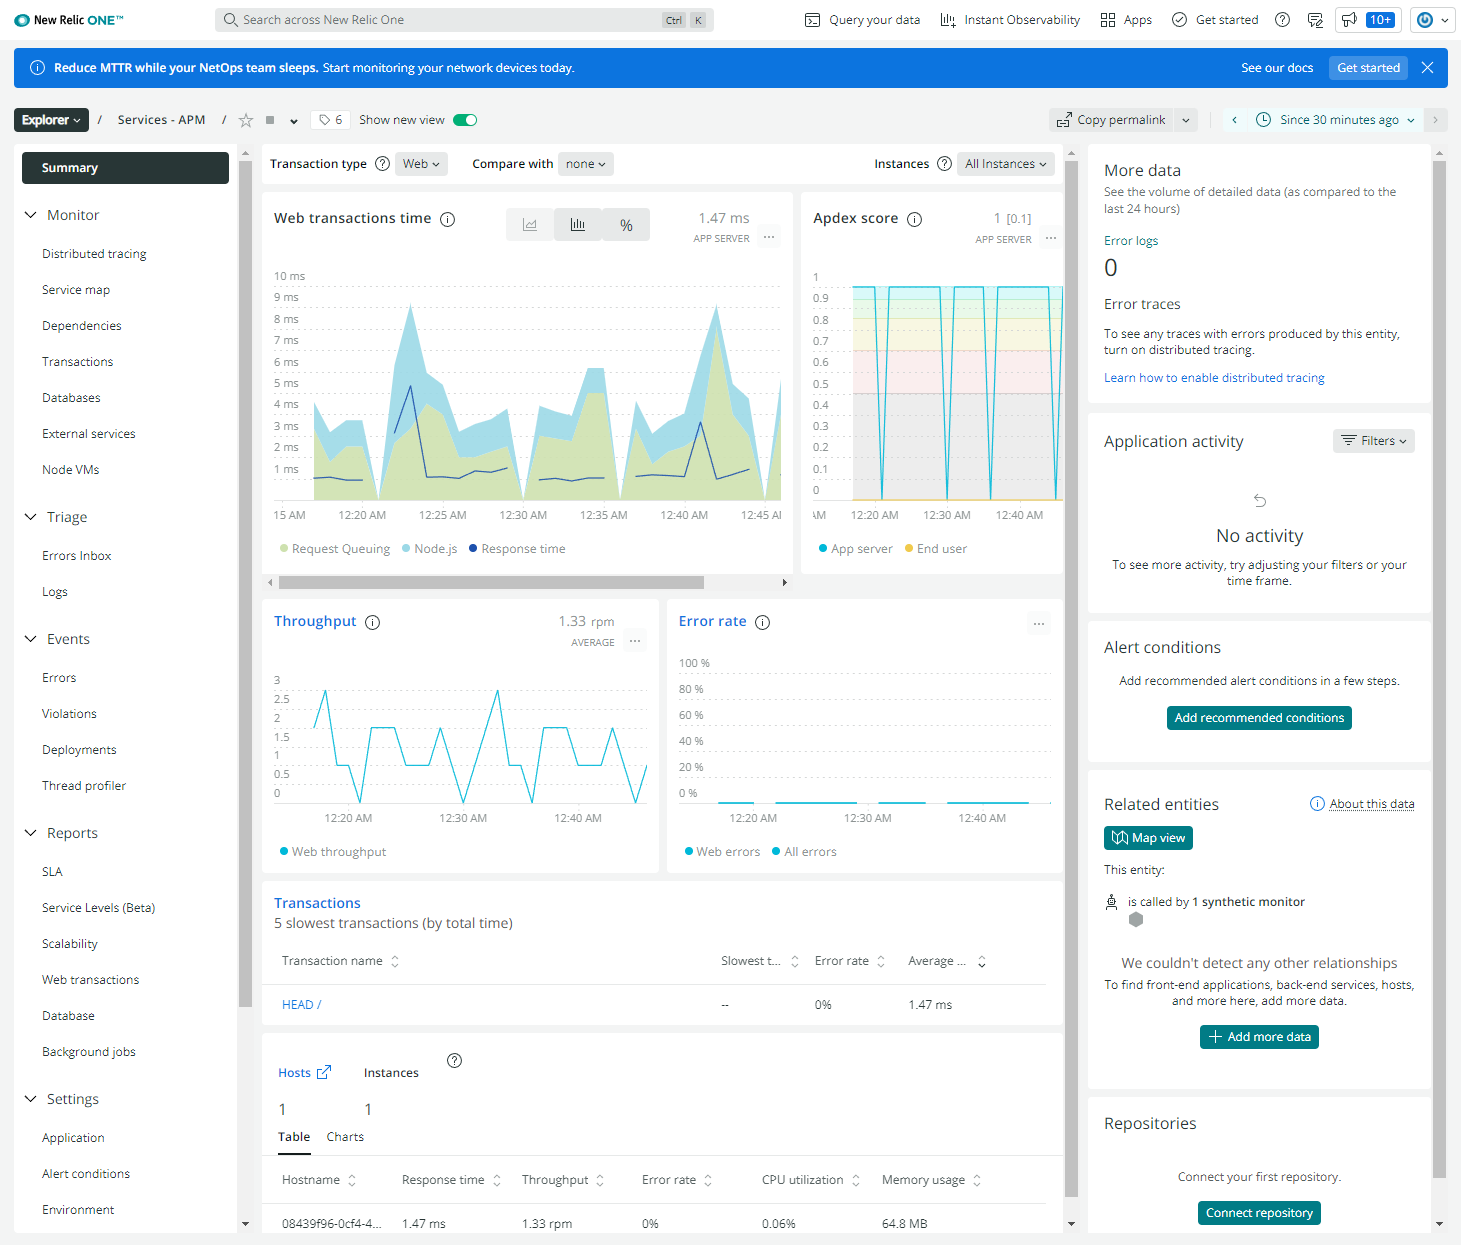Close the NetOps banner with X
Screen dimensions: 1461x1245
[x=1427, y=68]
